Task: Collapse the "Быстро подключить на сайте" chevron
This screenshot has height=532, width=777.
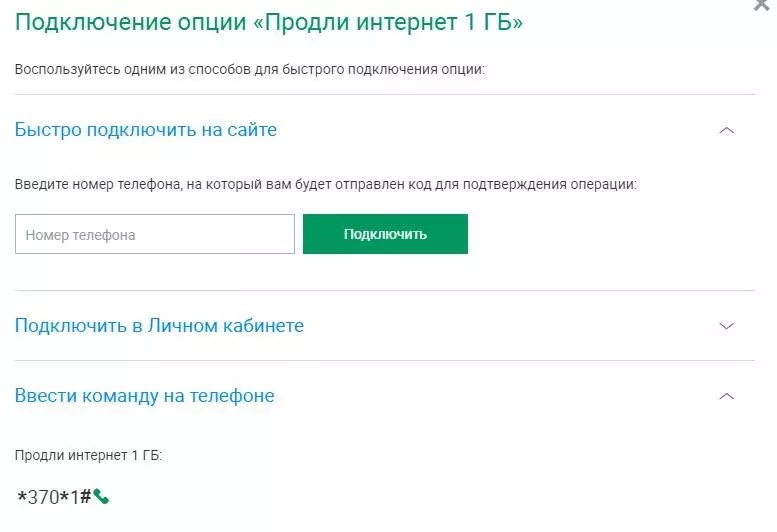Action: tap(726, 130)
